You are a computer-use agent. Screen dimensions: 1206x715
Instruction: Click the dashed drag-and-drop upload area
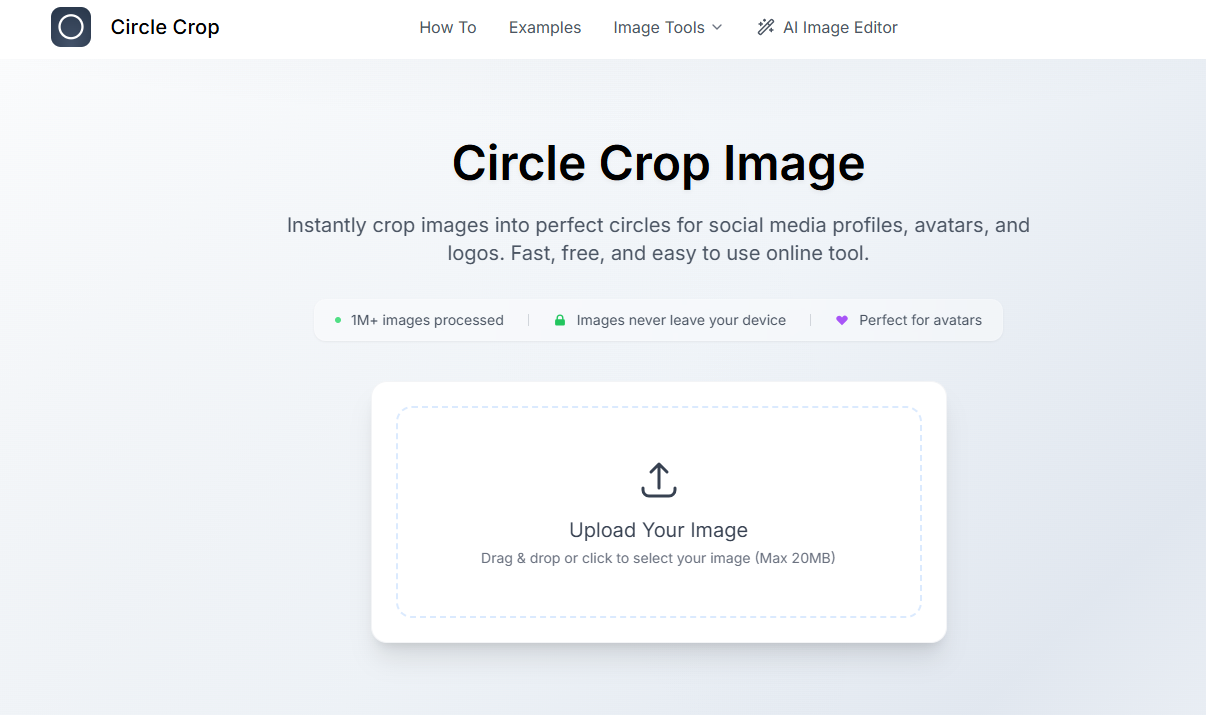[x=658, y=511]
